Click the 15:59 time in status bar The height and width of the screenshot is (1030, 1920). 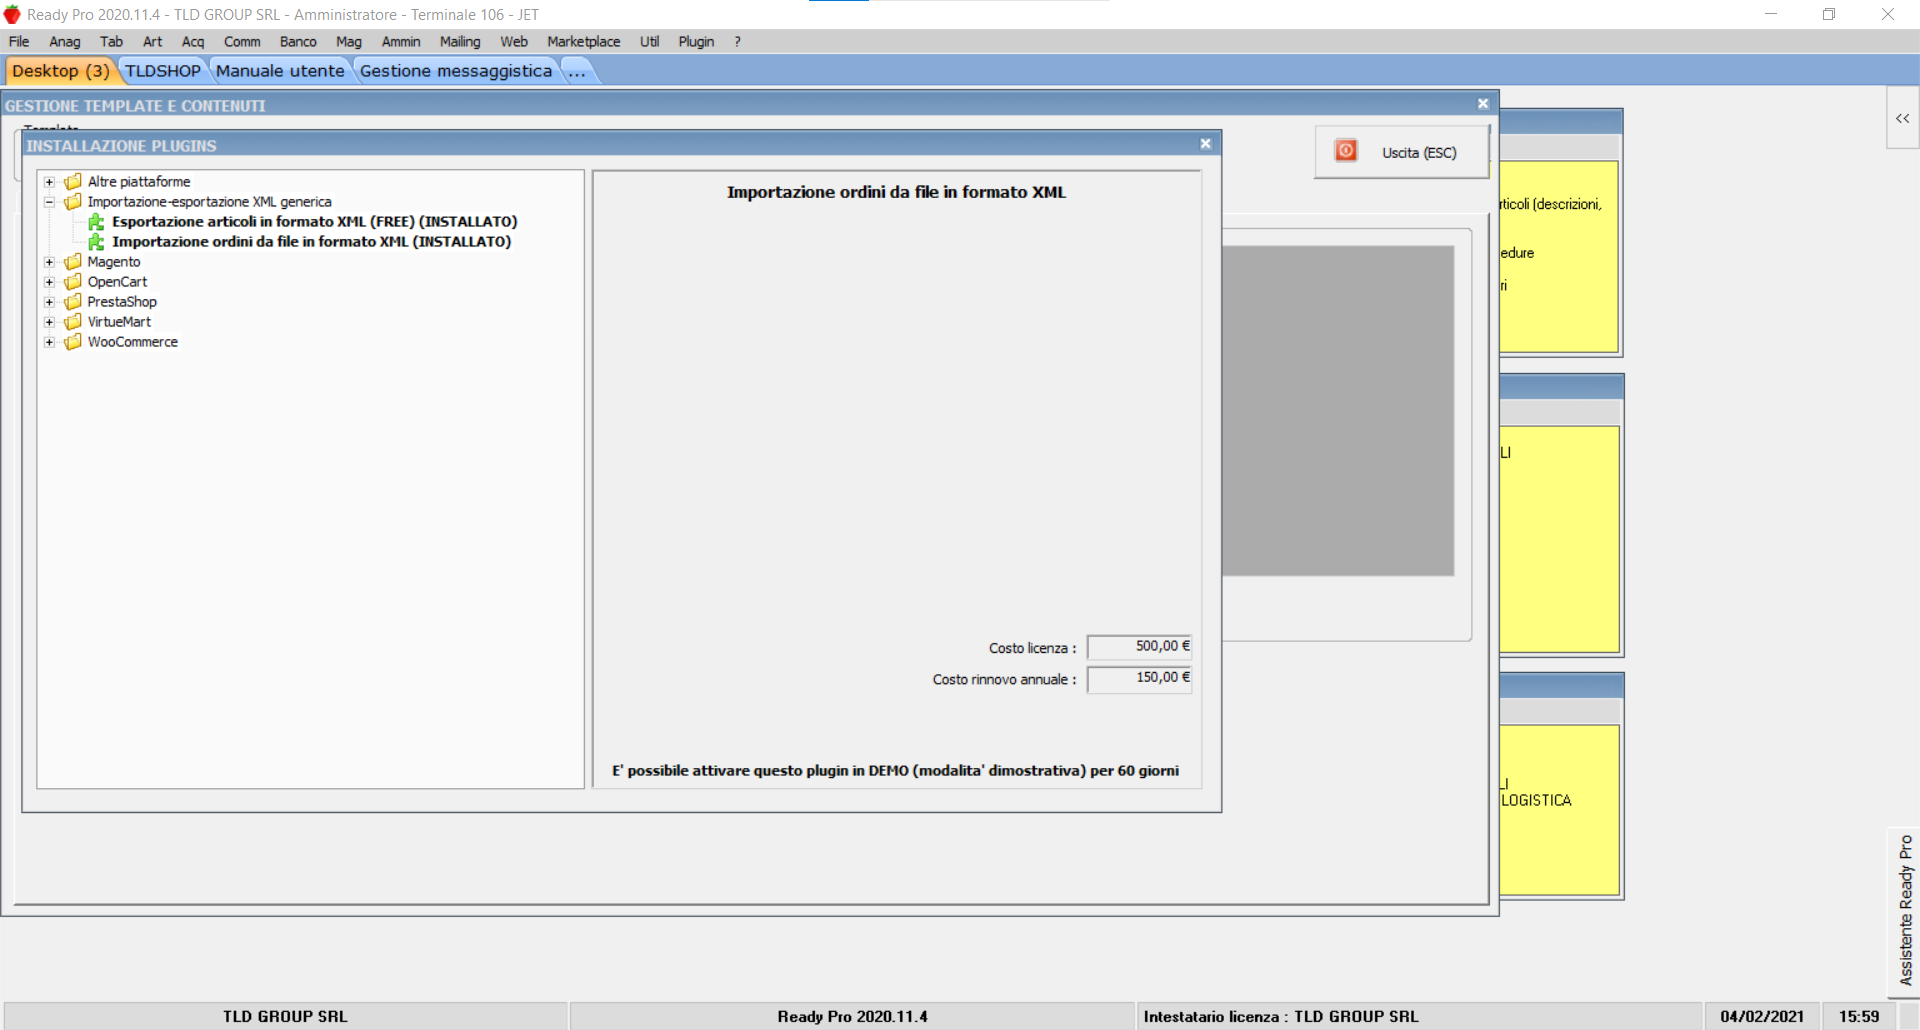point(1859,1016)
